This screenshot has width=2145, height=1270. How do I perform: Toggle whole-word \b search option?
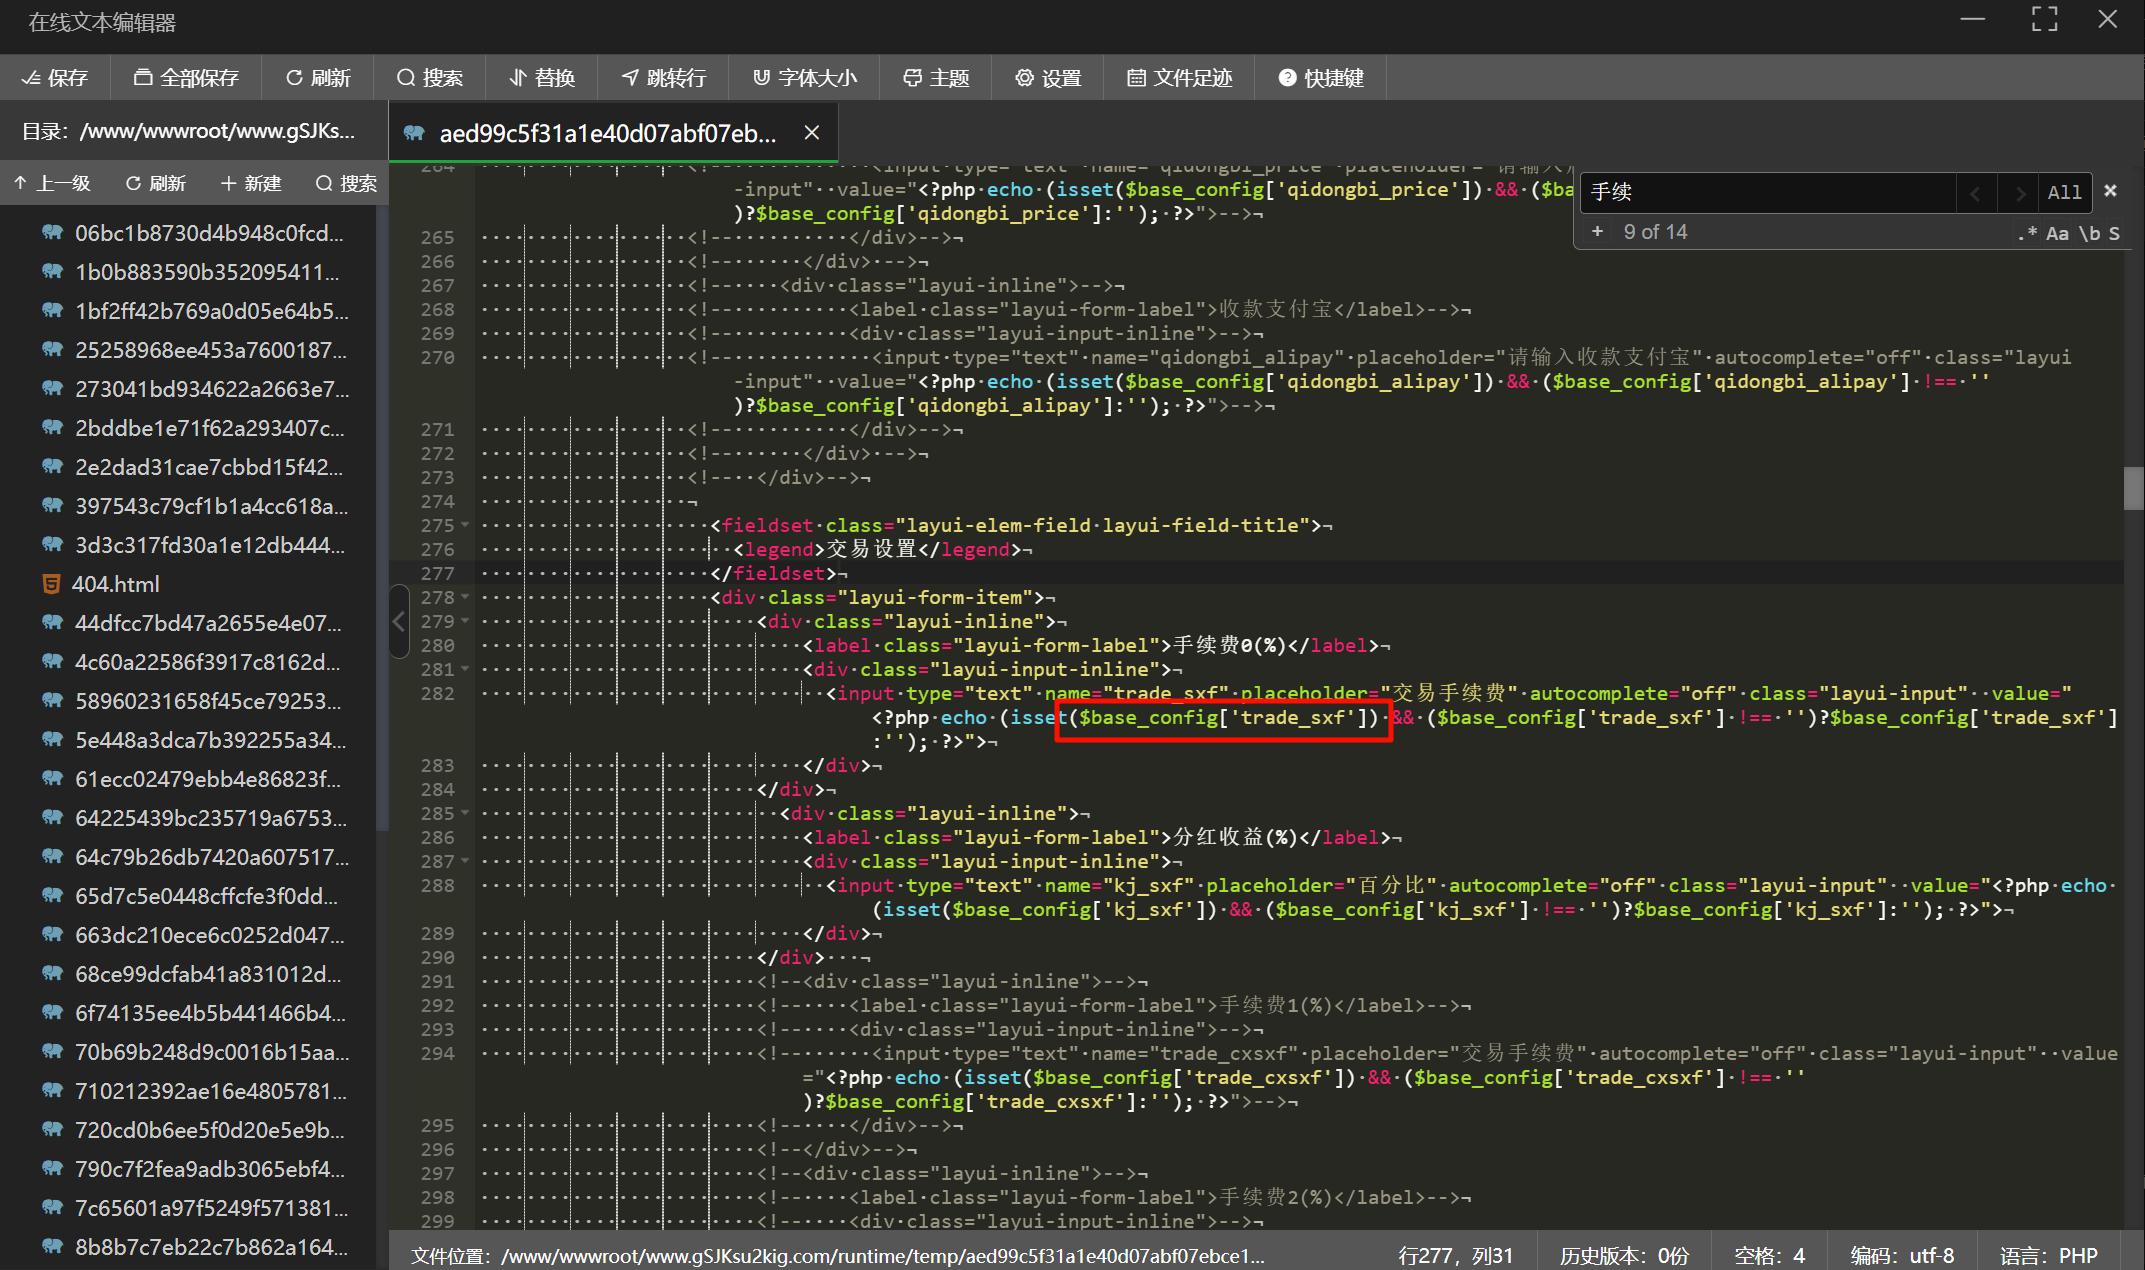2089,233
